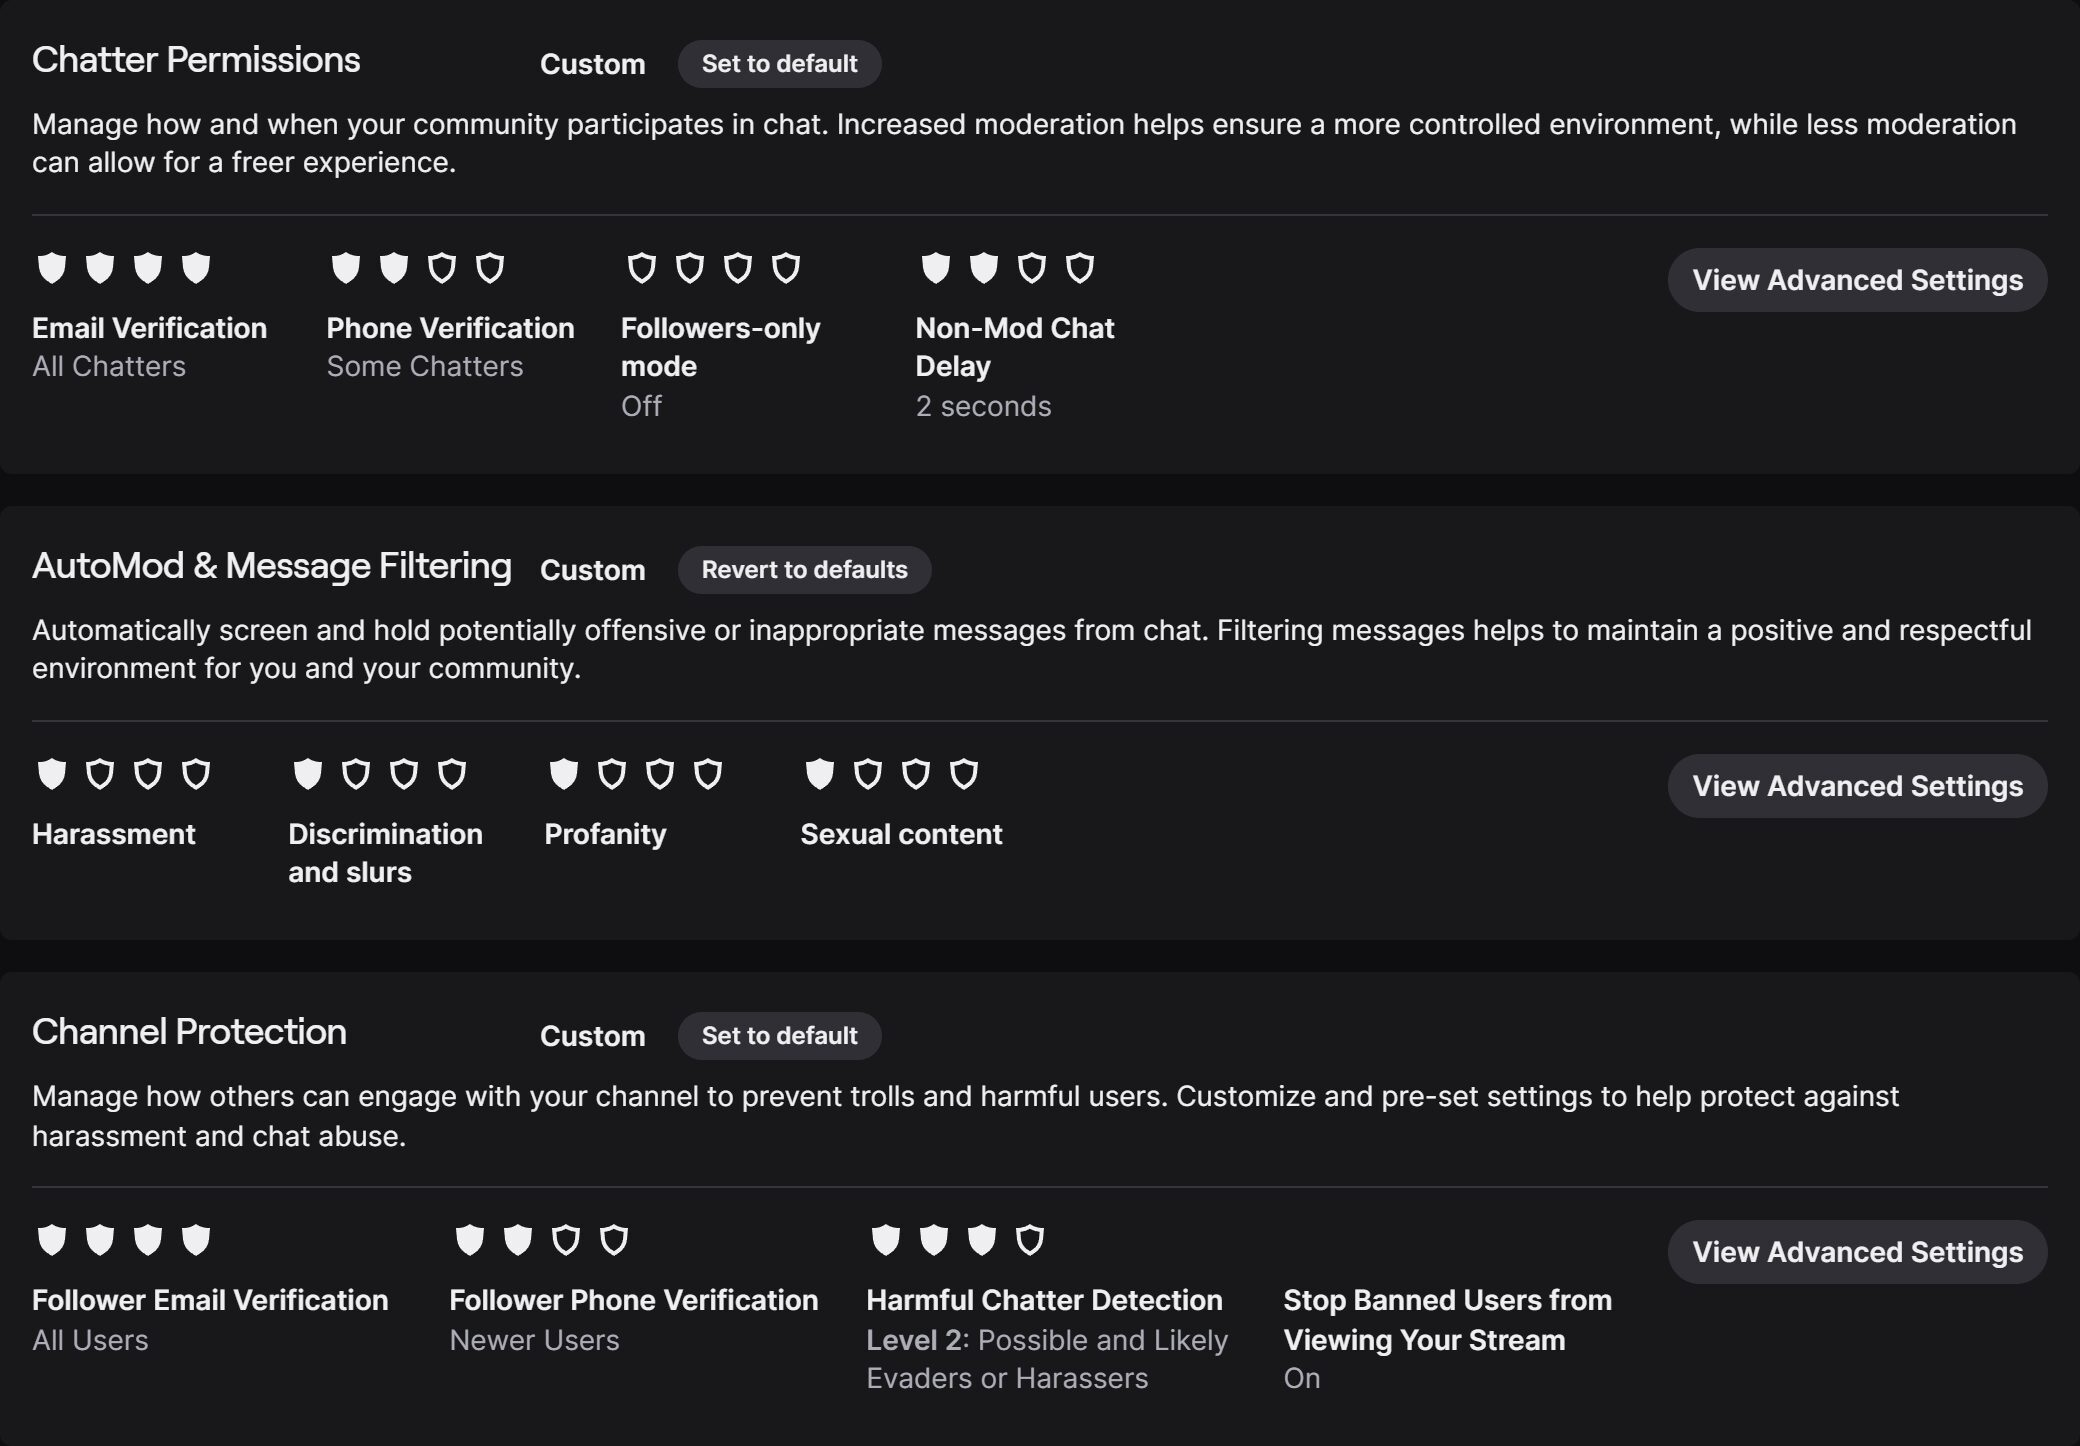The width and height of the screenshot is (2080, 1446).
Task: Set Non-Mod Chat Delay to fourth shield
Action: 1080,268
